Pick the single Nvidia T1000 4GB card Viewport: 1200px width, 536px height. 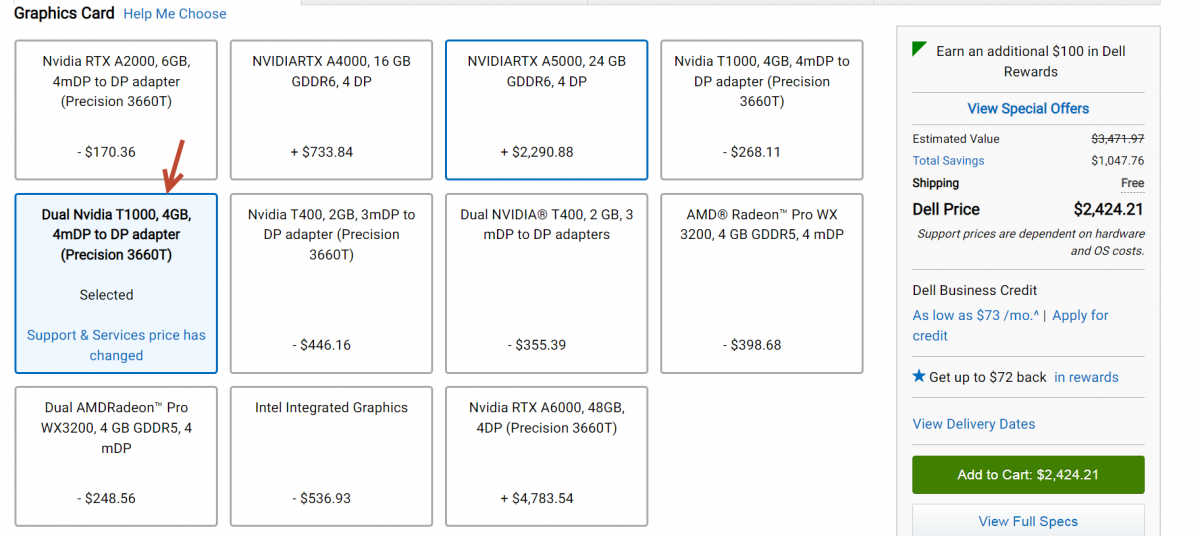[762, 110]
